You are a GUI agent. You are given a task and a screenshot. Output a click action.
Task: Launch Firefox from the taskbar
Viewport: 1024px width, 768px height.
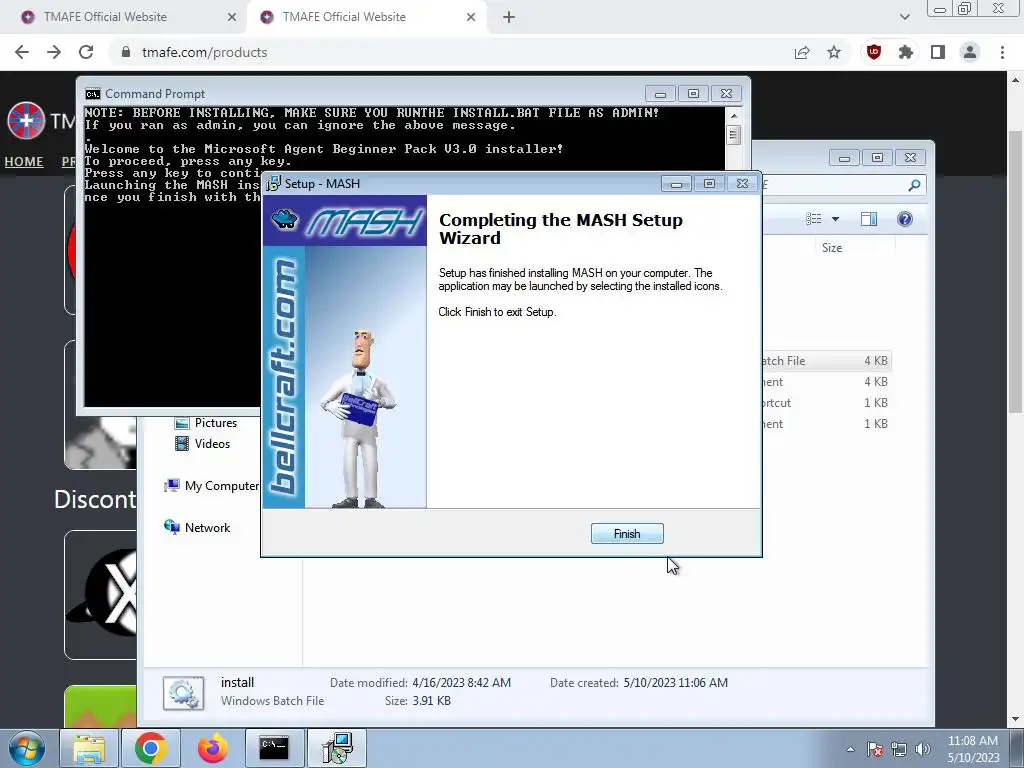click(213, 748)
